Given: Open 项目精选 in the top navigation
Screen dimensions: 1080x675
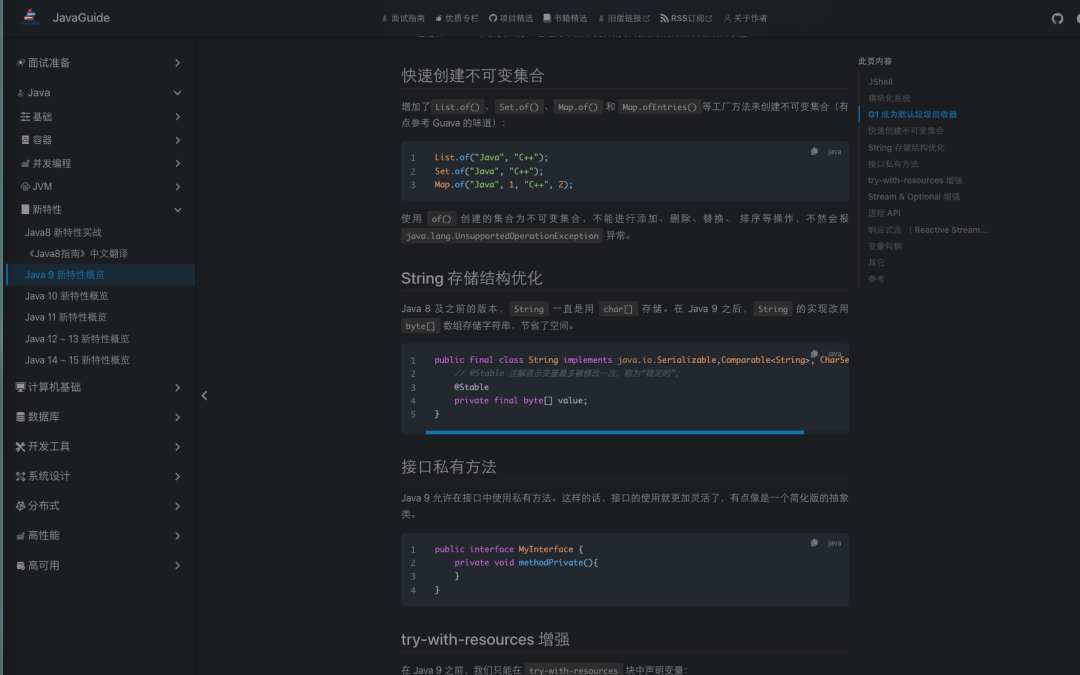Looking at the screenshot, I should (x=511, y=19).
